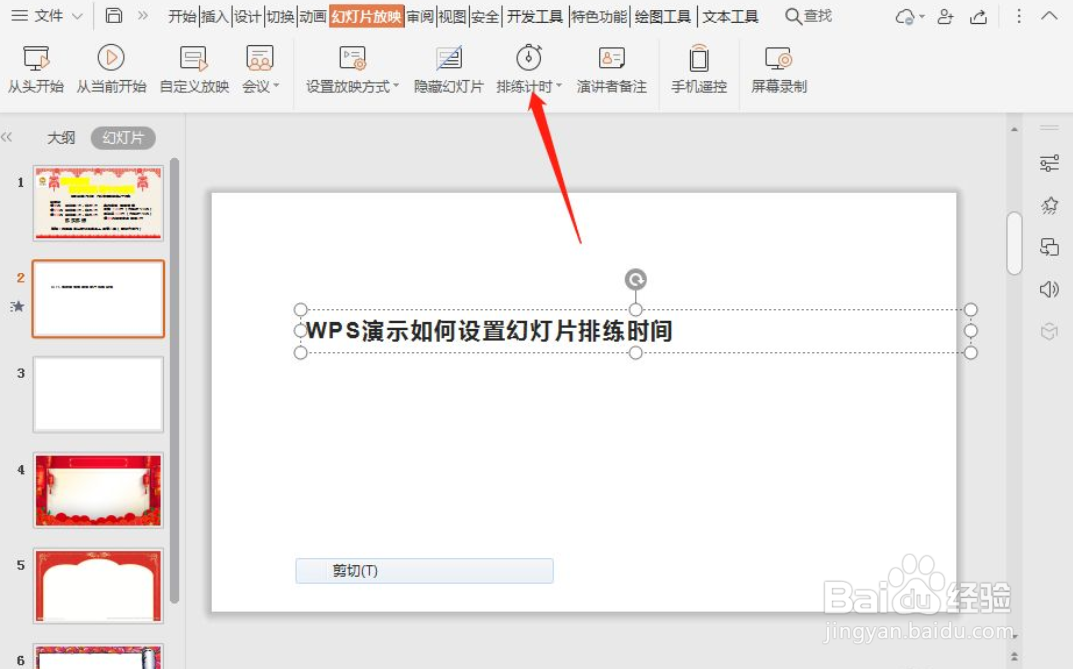Screen dimensions: 1073x669
Task: Click the audio settings speaker icon in sidebar
Action: pyautogui.click(x=1049, y=290)
